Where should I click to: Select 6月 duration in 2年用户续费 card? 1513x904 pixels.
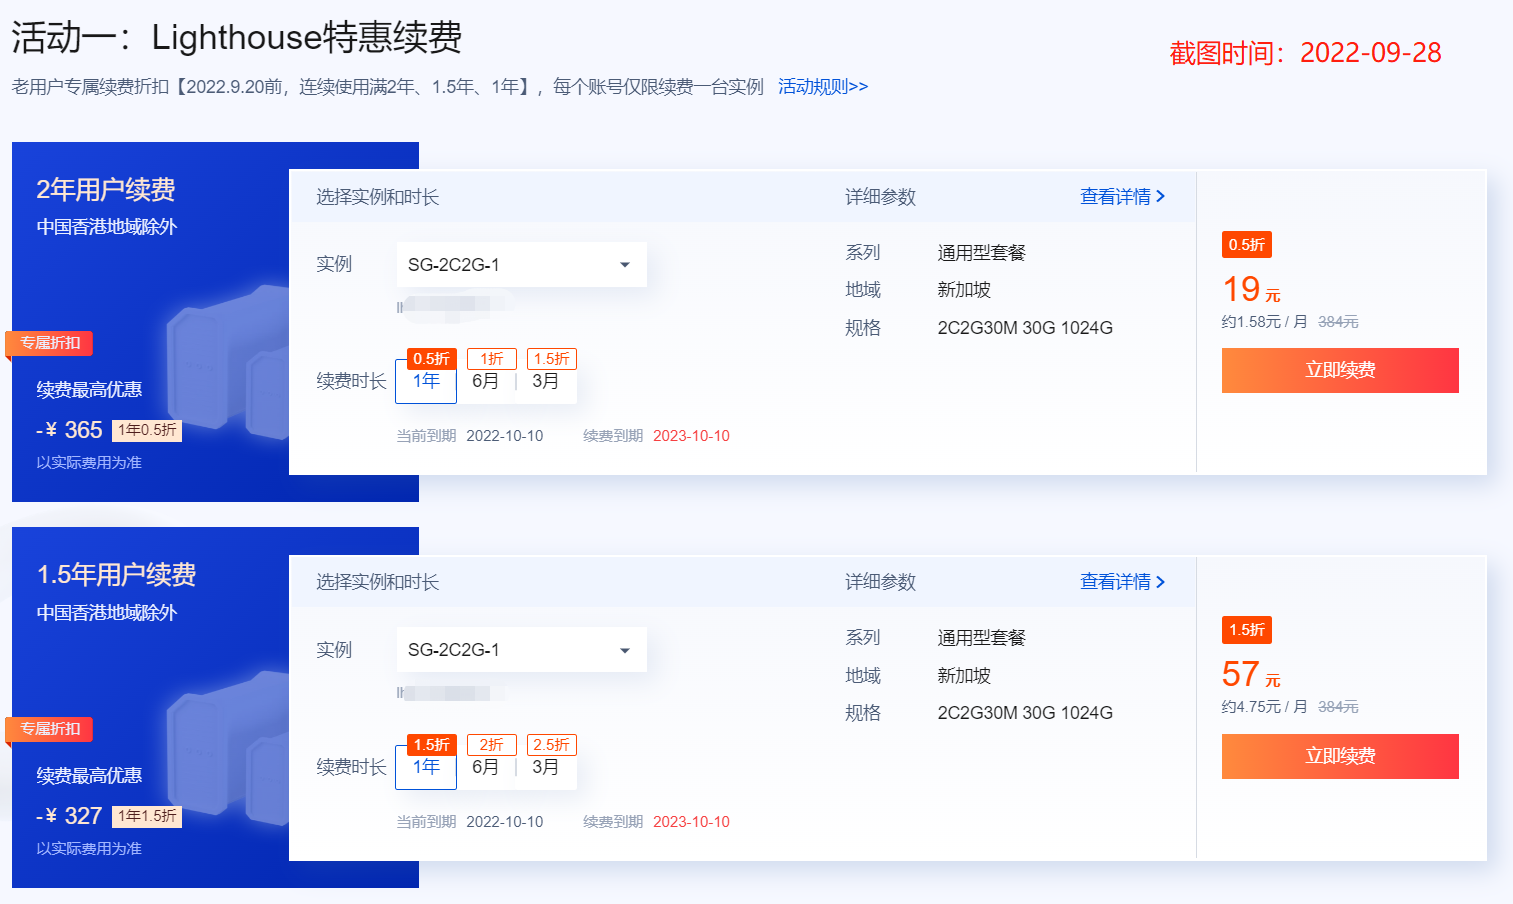485,381
